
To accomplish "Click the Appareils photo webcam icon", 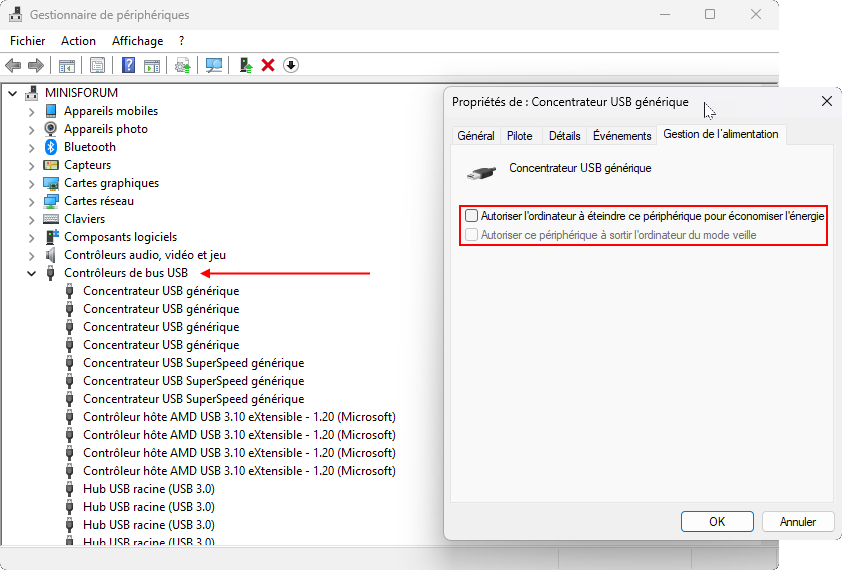I will [51, 128].
